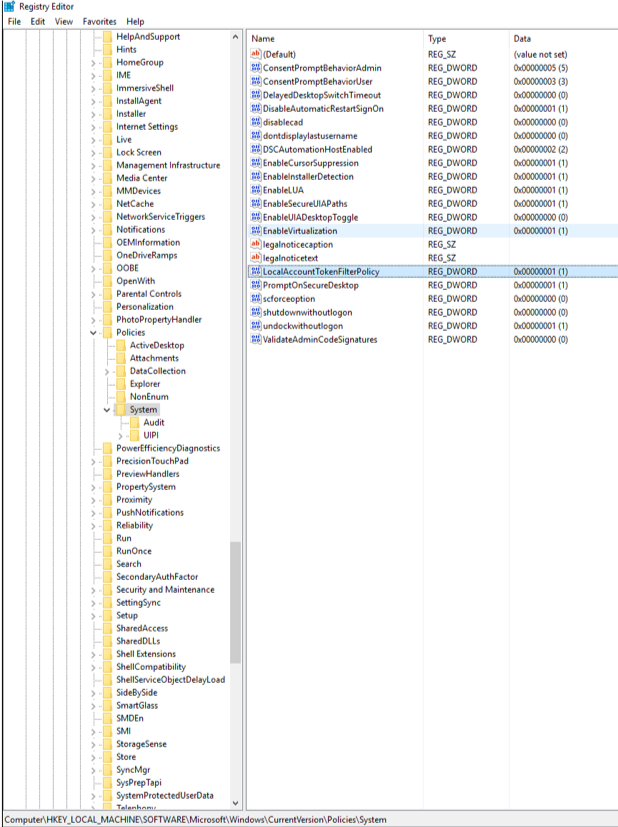This screenshot has height=827, width=618.
Task: Select the EnableSecureUIAPaths value
Action: pyautogui.click(x=305, y=204)
